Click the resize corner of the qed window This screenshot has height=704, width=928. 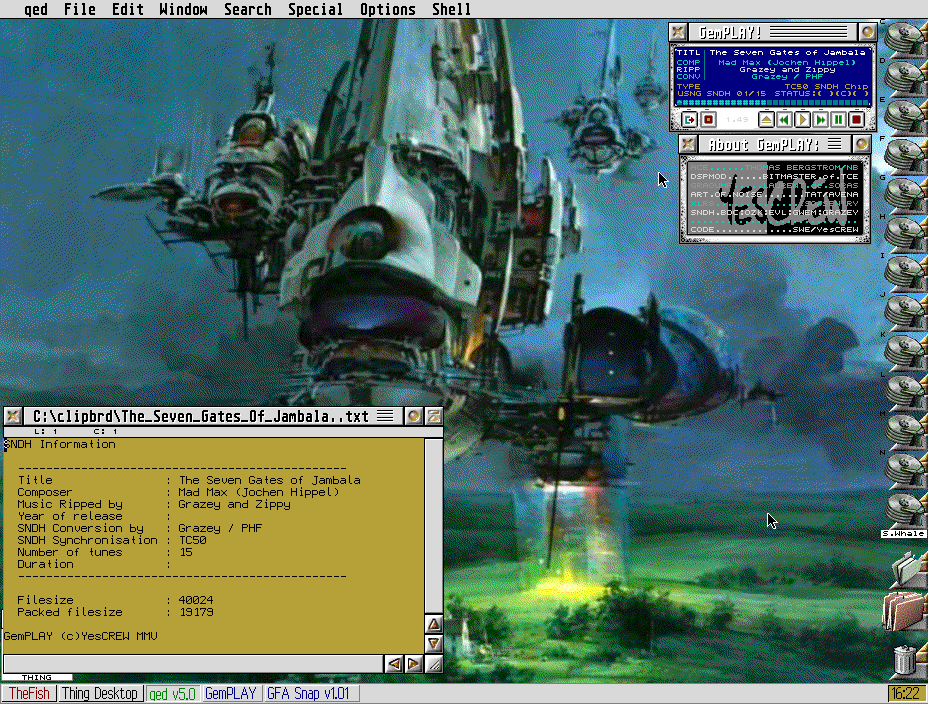434,664
